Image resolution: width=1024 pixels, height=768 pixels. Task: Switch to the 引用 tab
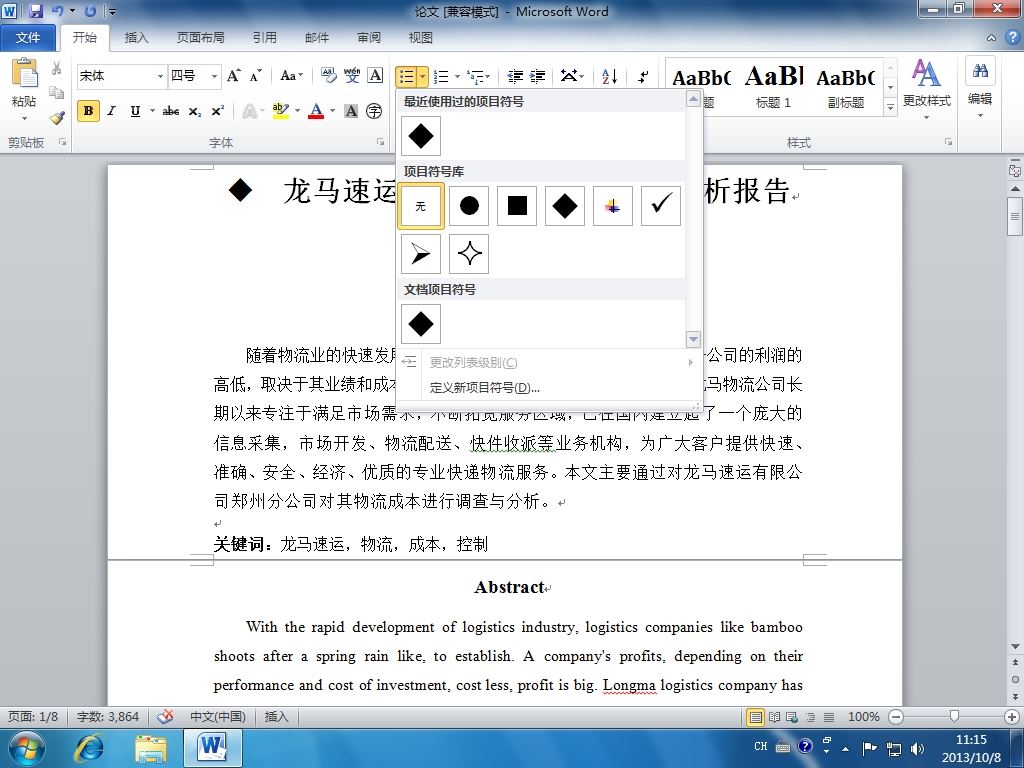point(264,38)
